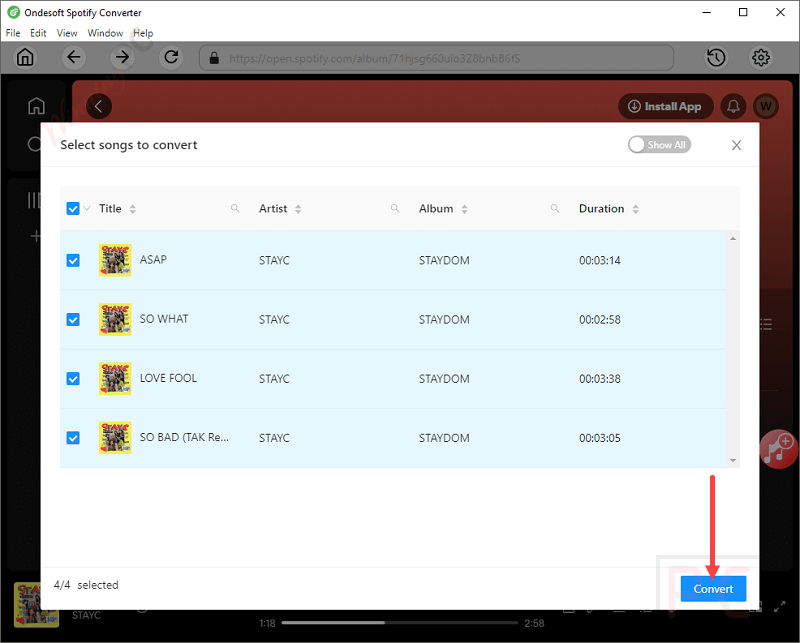Search in the Album column
The width and height of the screenshot is (800, 643).
click(x=555, y=208)
